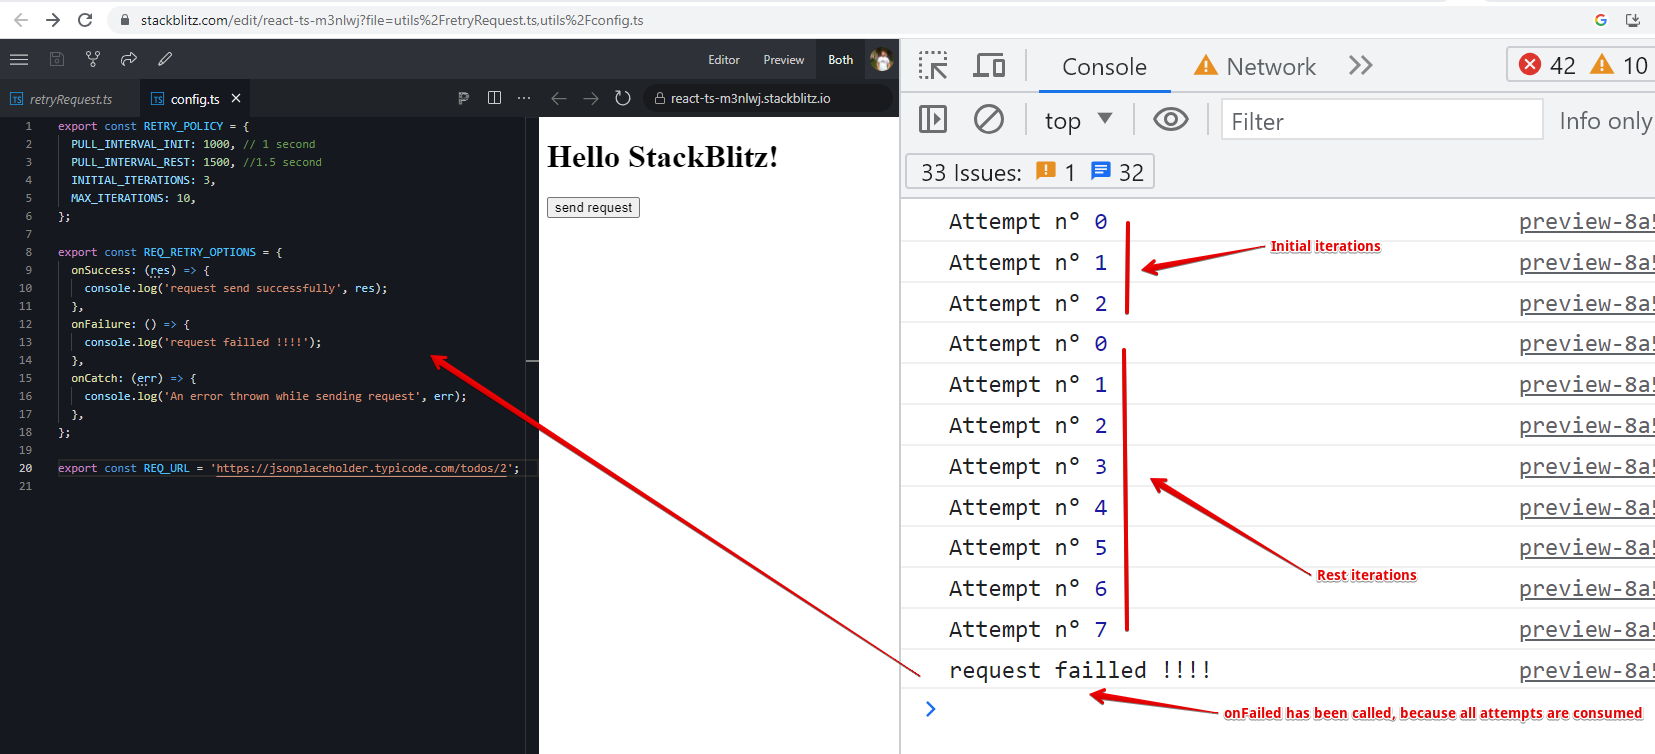Click the site lock icon in address bar
This screenshot has height=754, width=1655.
click(x=125, y=20)
